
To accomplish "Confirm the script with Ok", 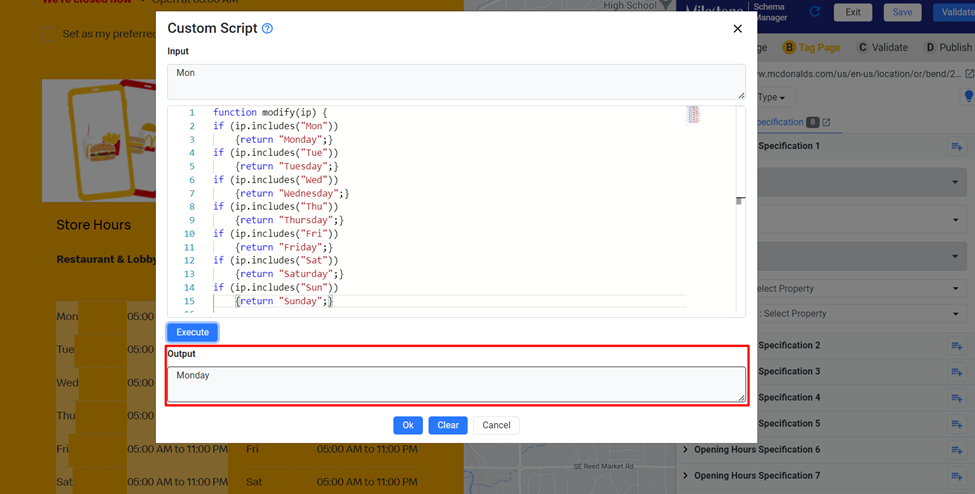I will pyautogui.click(x=408, y=425).
